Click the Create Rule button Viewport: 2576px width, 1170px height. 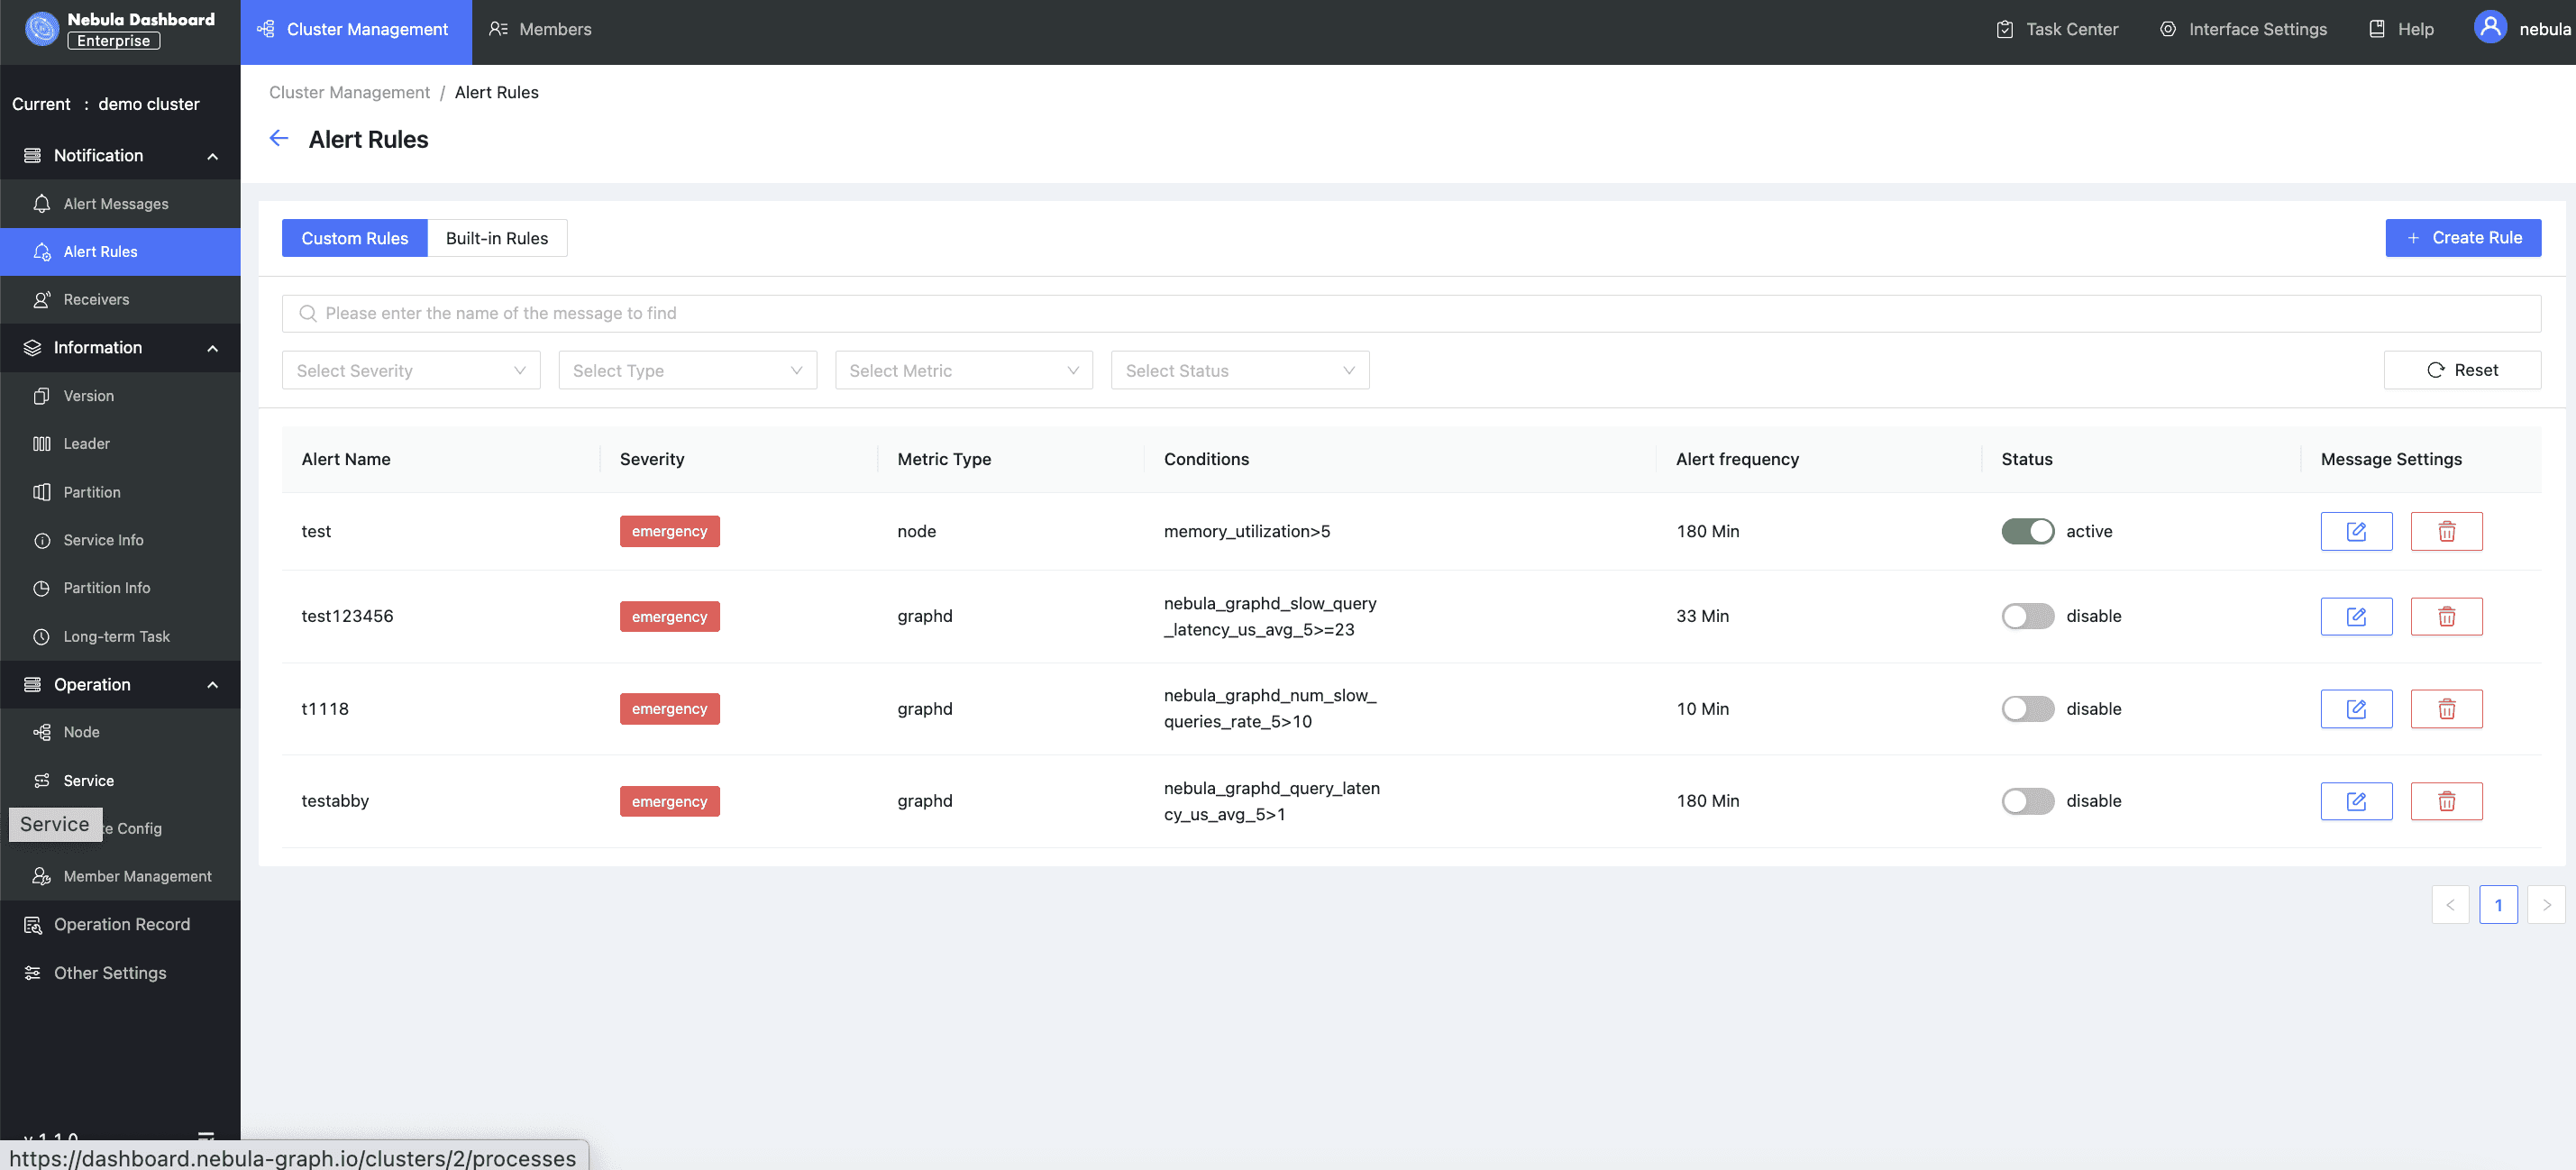pos(2463,237)
